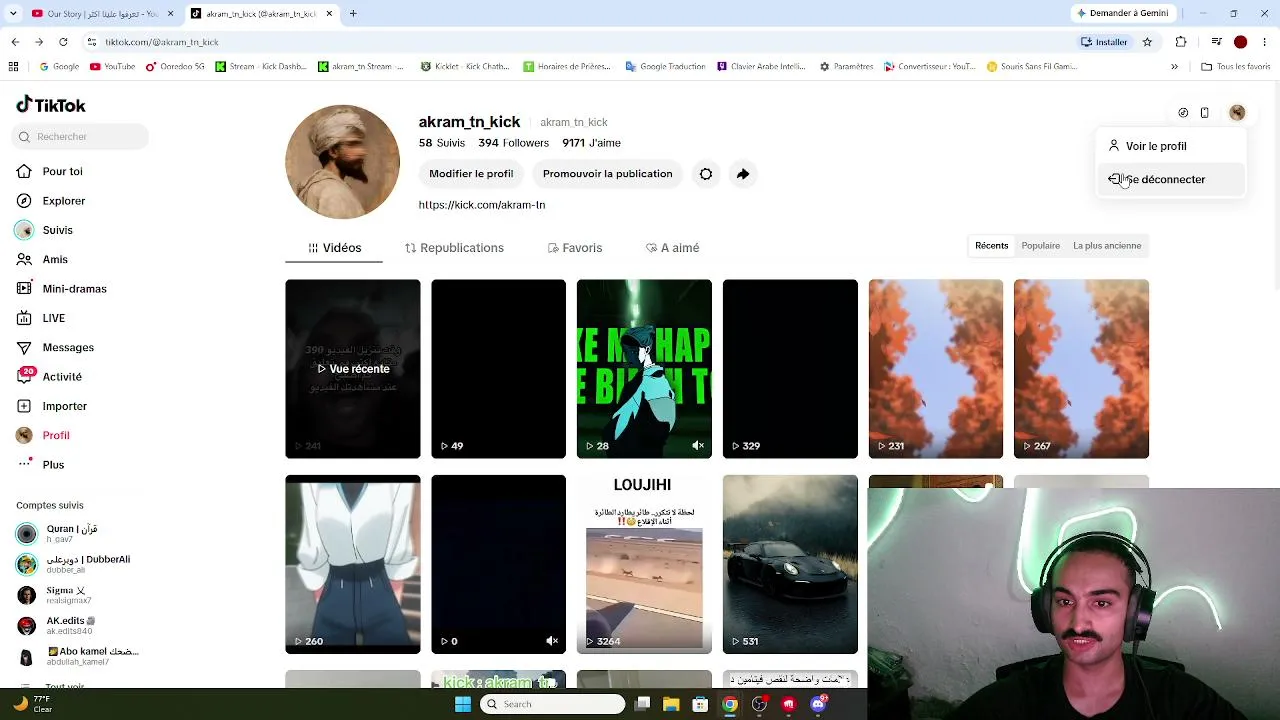Click the Windows Start button
The height and width of the screenshot is (720, 1280).
462,704
